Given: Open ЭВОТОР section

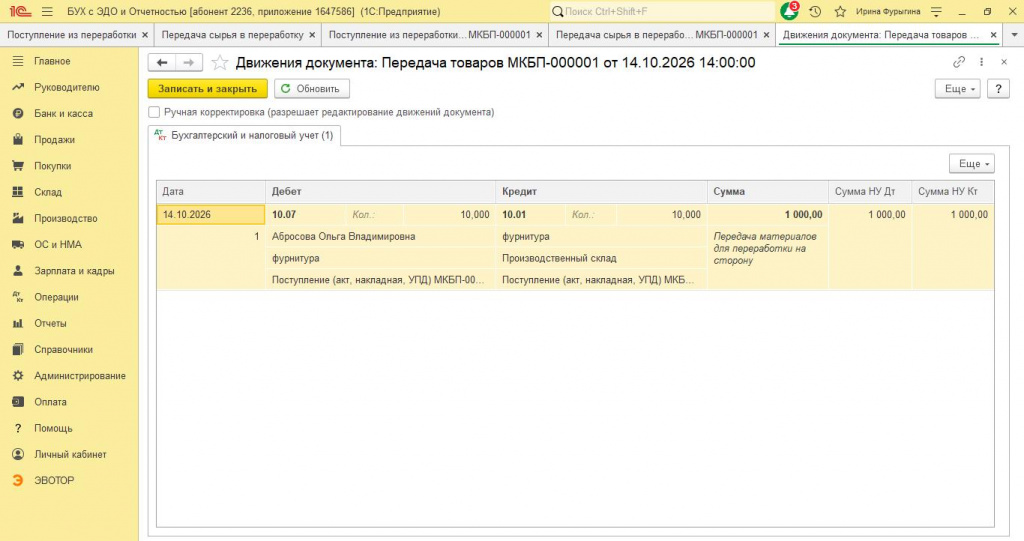Looking at the screenshot, I should point(54,480).
